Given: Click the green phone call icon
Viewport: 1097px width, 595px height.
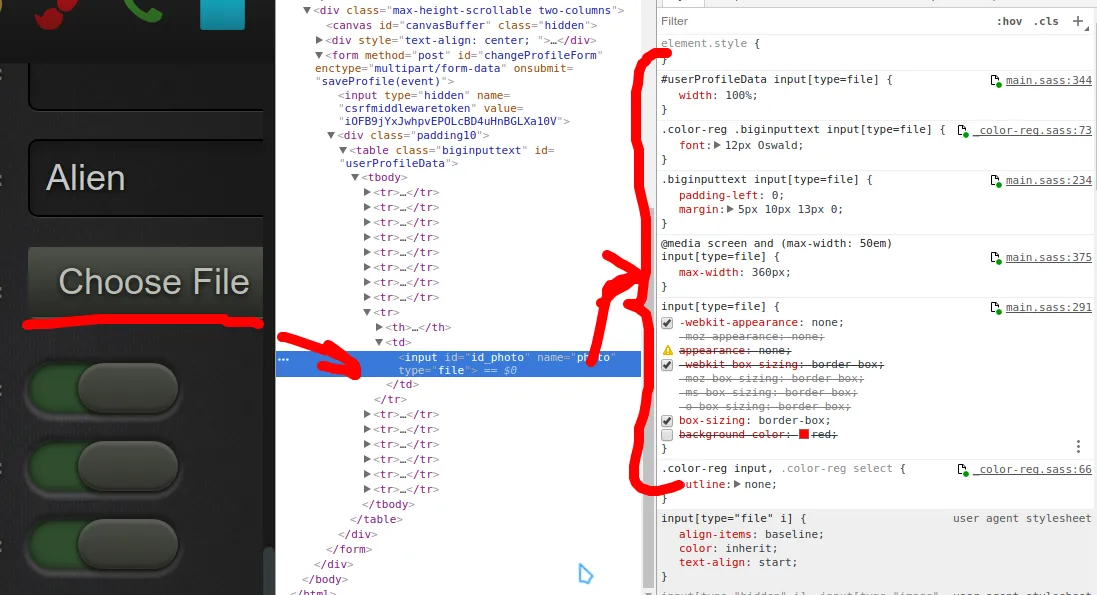Looking at the screenshot, I should tap(143, 10).
